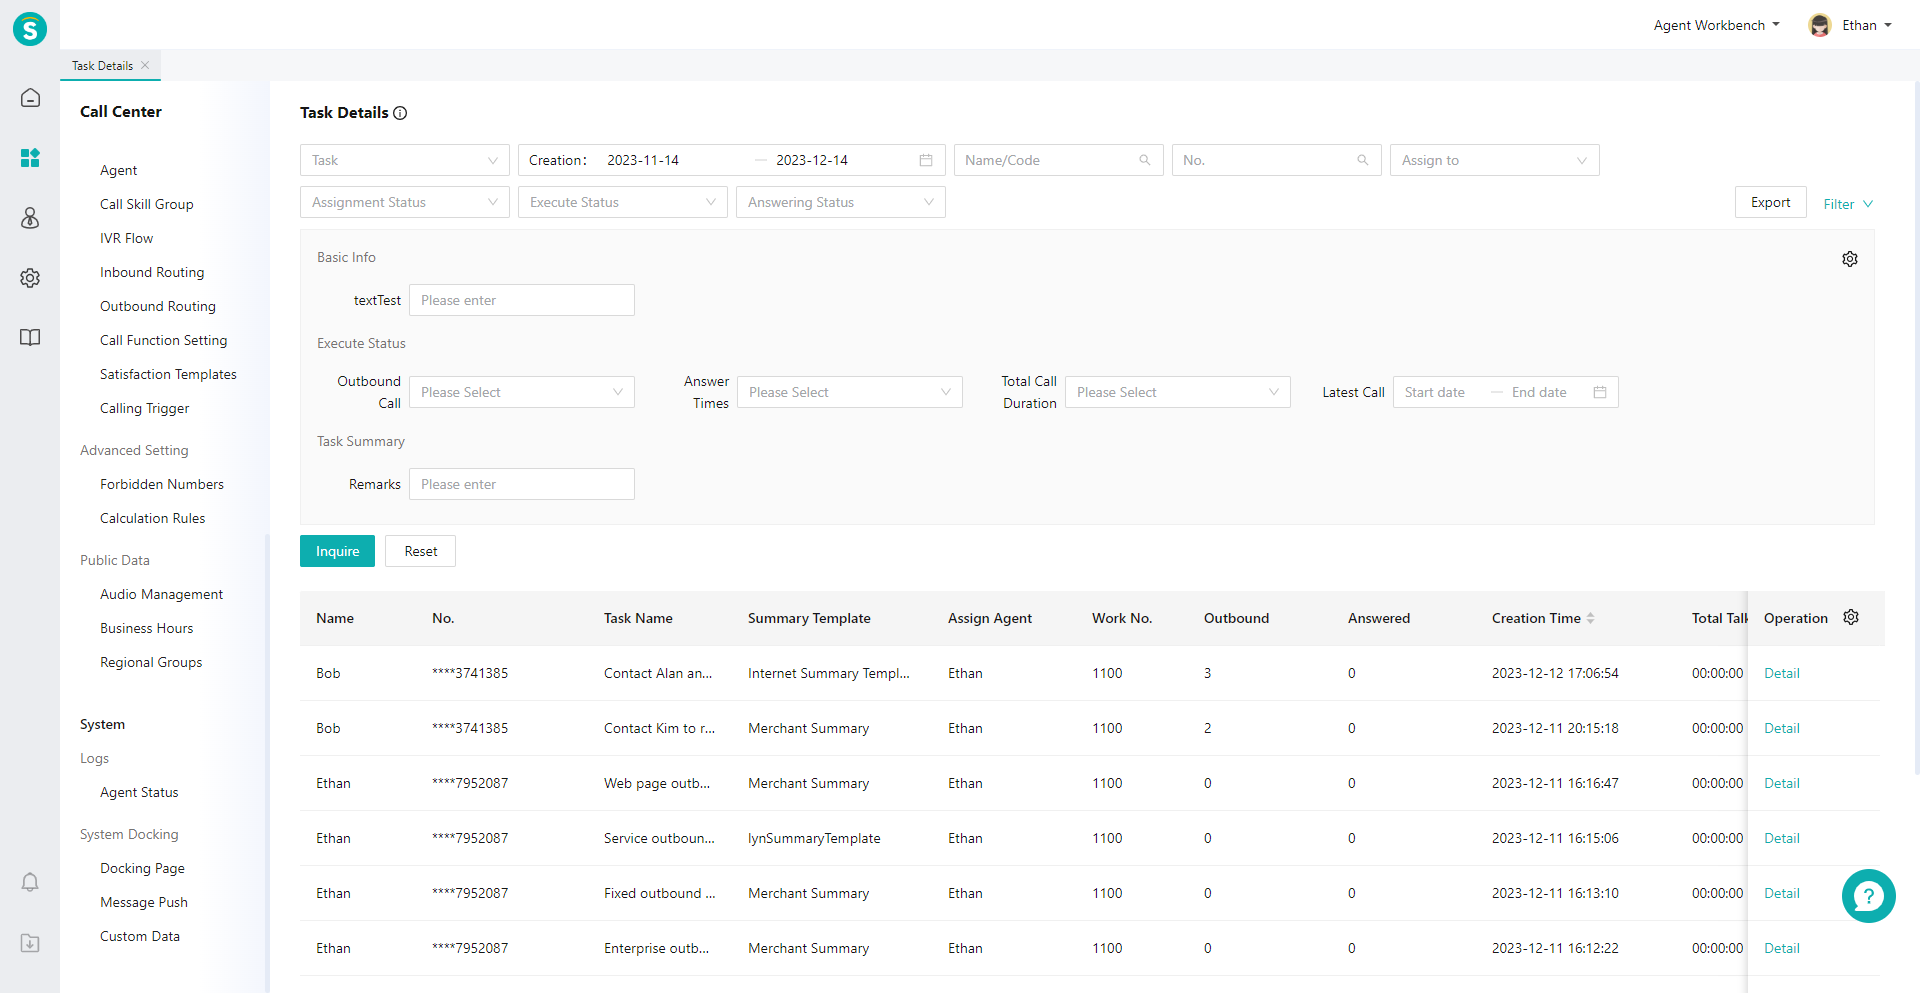
Task: Open the settings gear in left rail
Action: (30, 278)
